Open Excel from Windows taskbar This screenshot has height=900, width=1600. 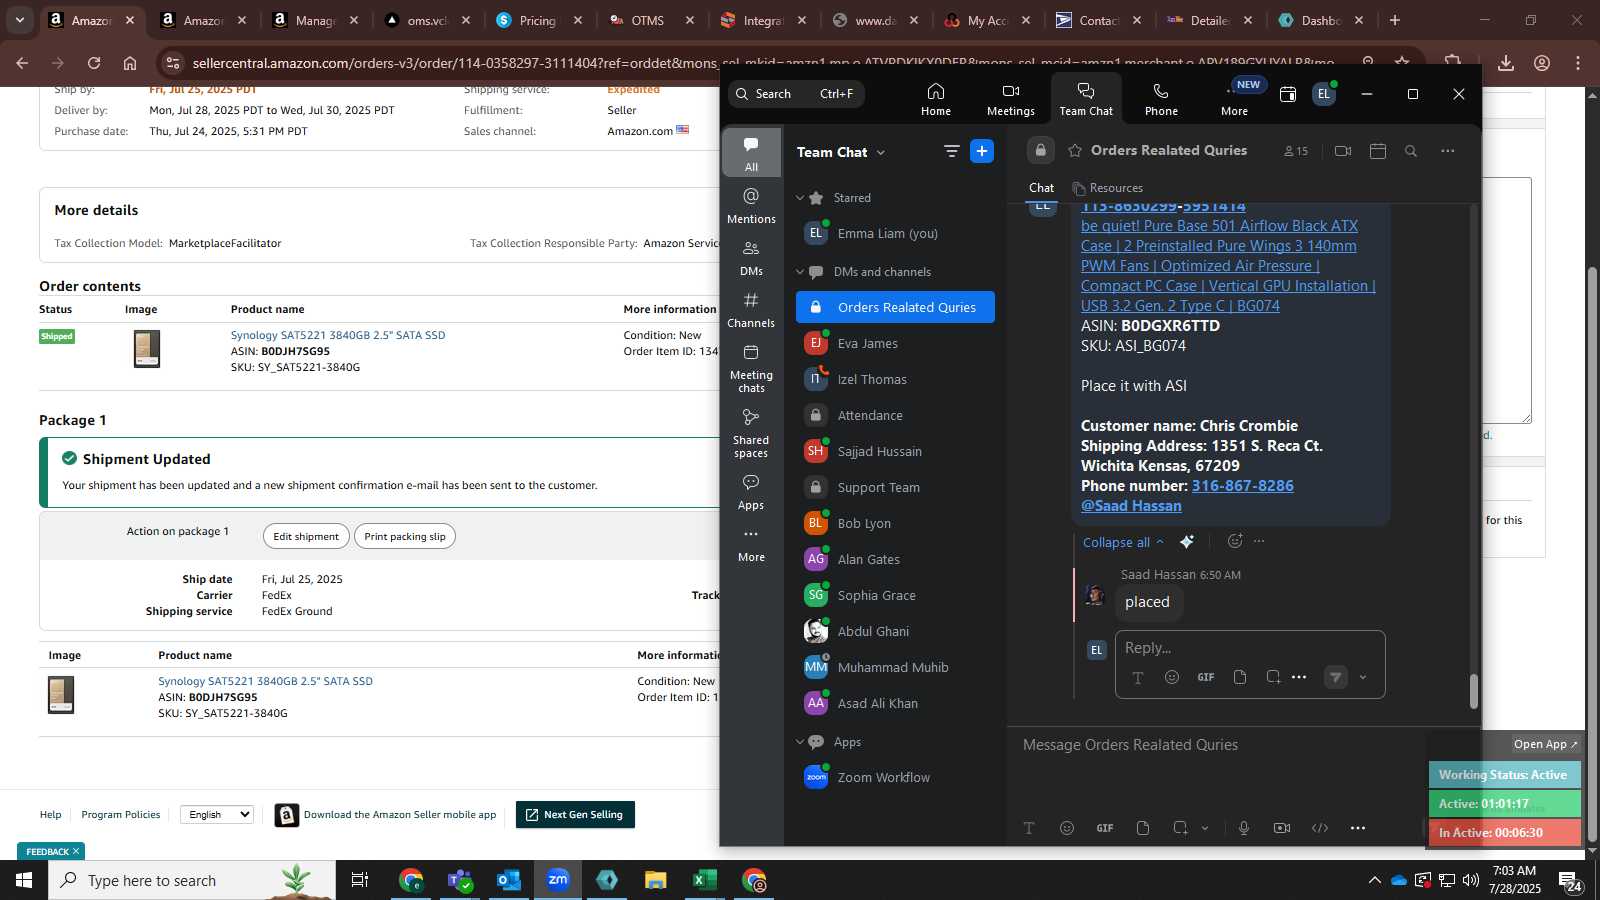pos(704,880)
